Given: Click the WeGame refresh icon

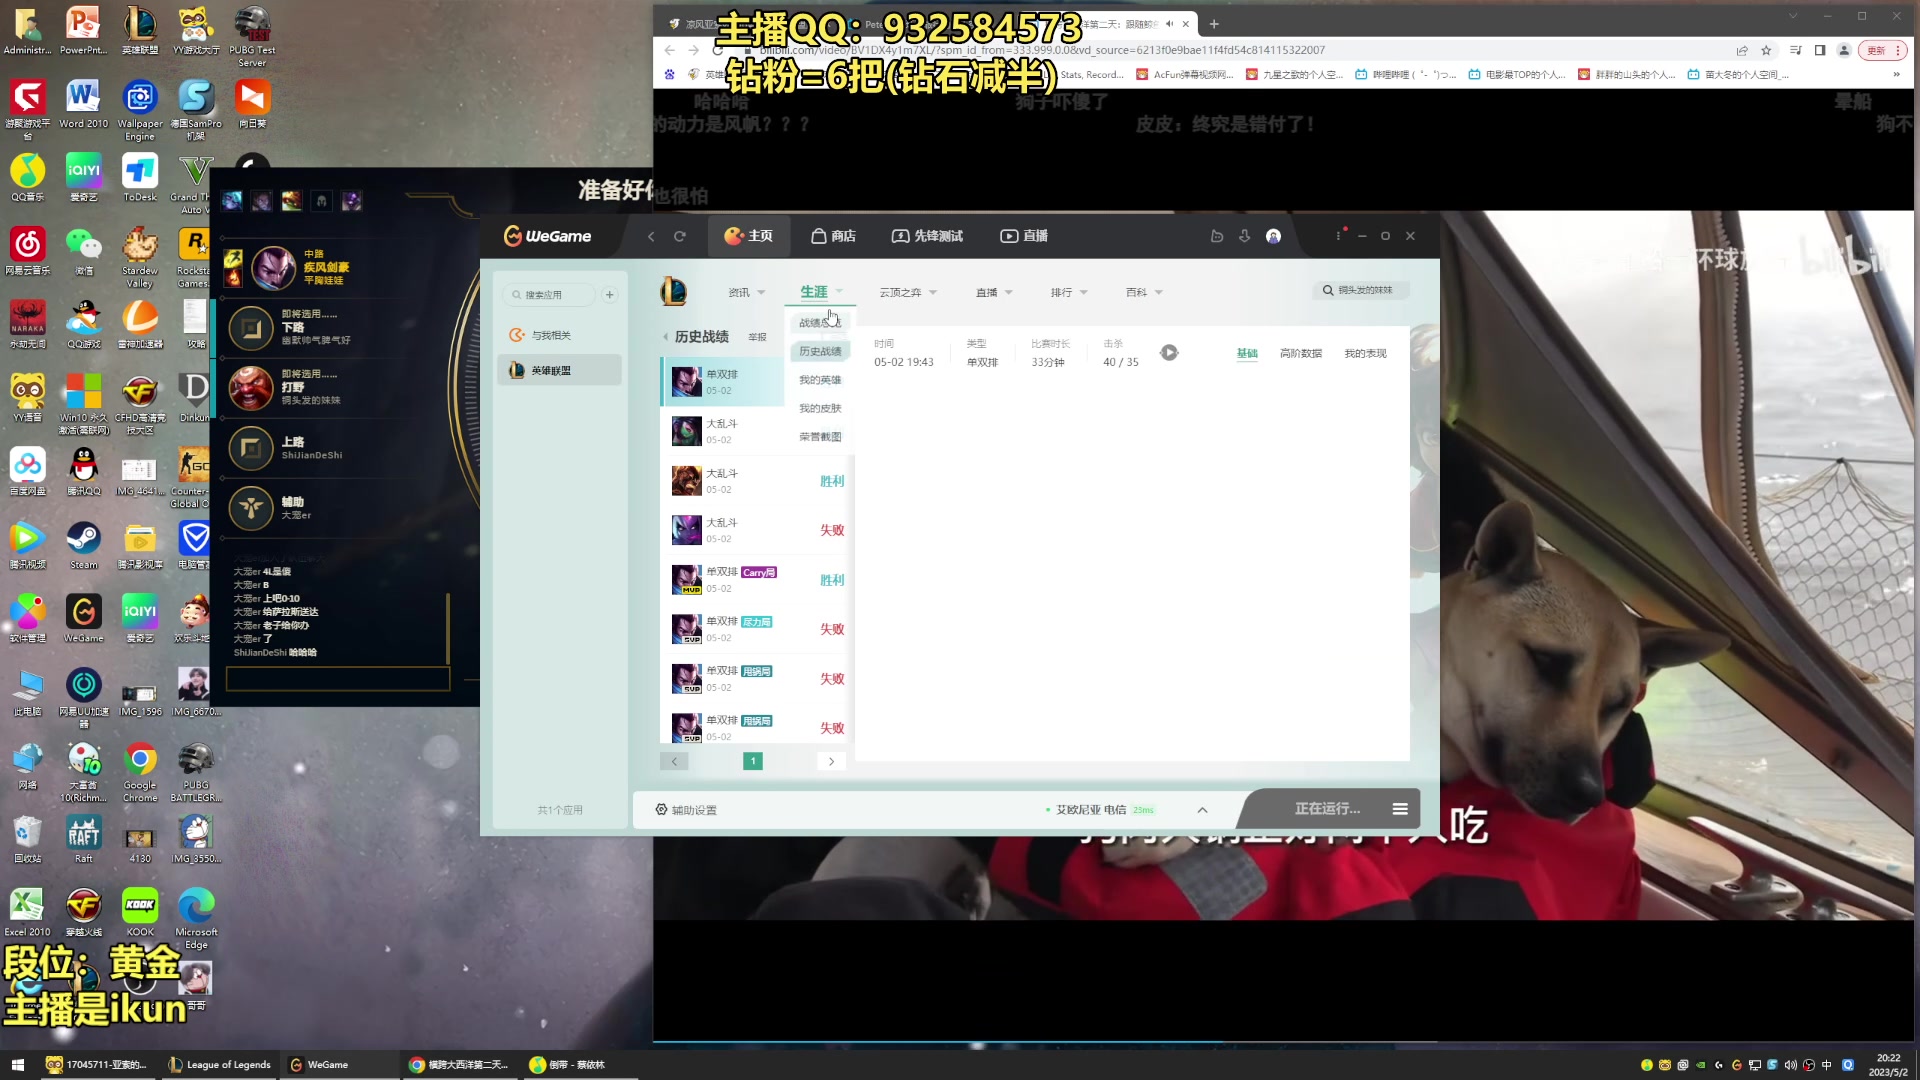Looking at the screenshot, I should point(680,237).
